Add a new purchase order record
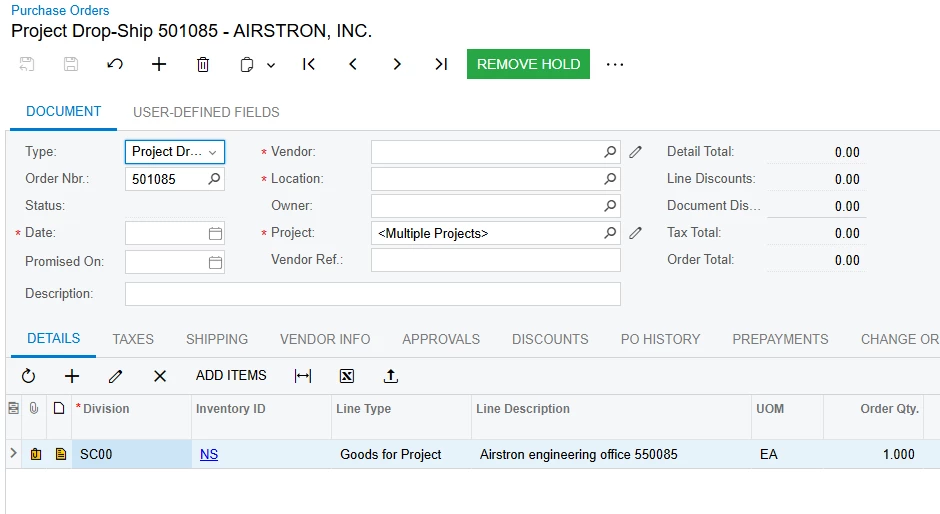This screenshot has width=940, height=514. [159, 64]
